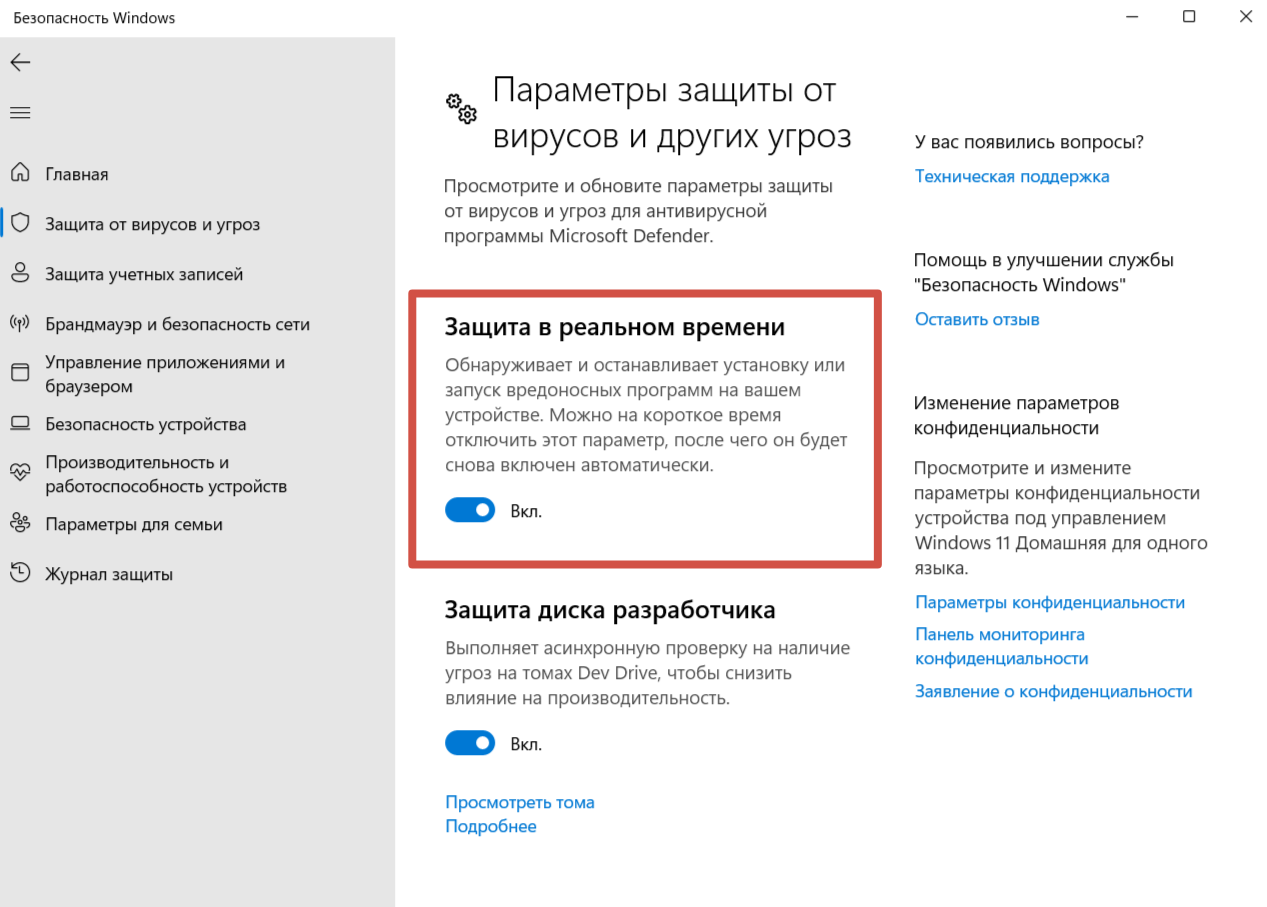Select the Безопасность устройства laptop icon
The height and width of the screenshot is (907, 1267).
click(x=20, y=423)
